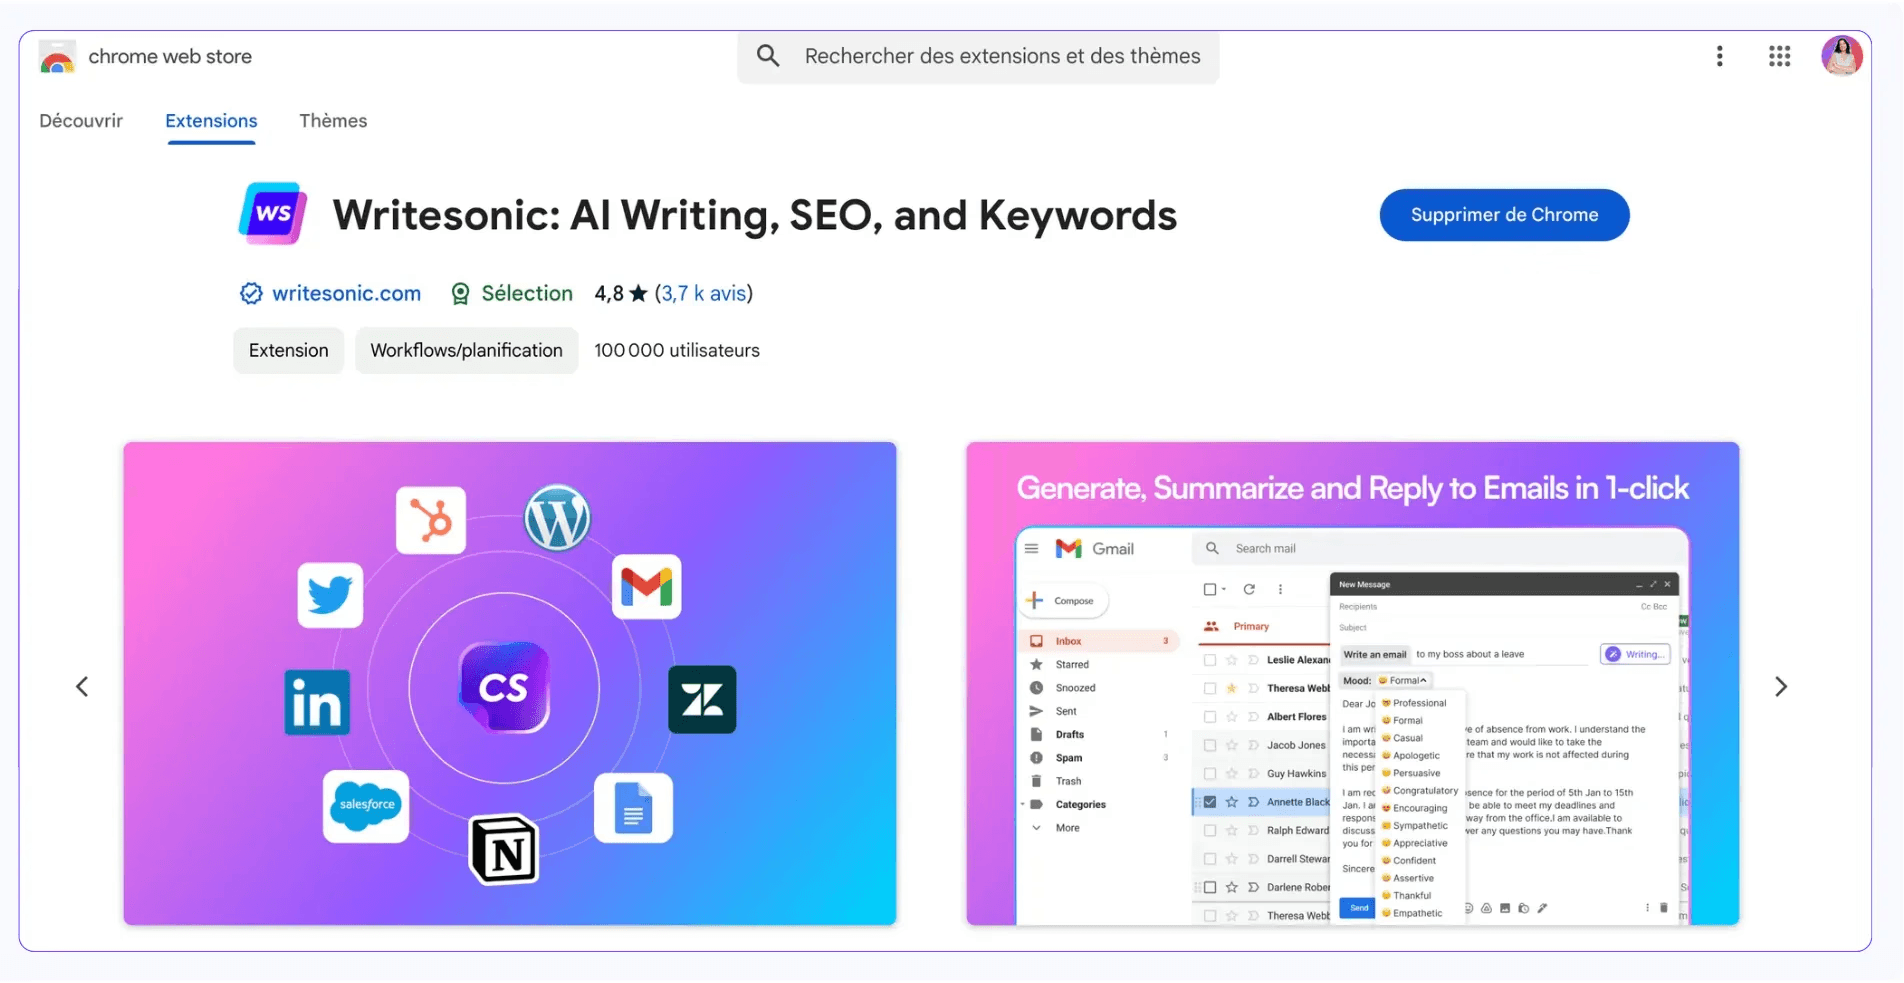
Task: Click the central CS logo icon
Action: pyautogui.click(x=504, y=687)
